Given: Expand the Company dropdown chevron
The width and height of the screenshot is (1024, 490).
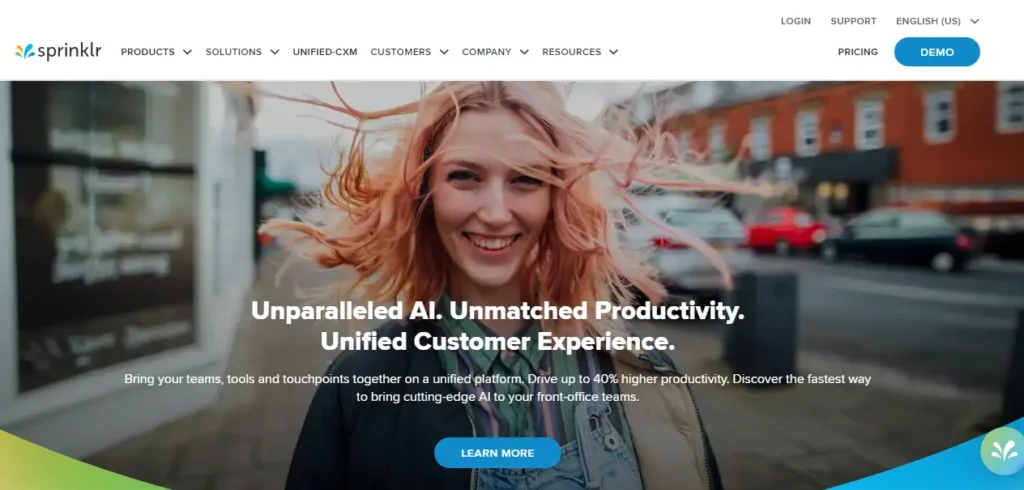Looking at the screenshot, I should tap(524, 52).
